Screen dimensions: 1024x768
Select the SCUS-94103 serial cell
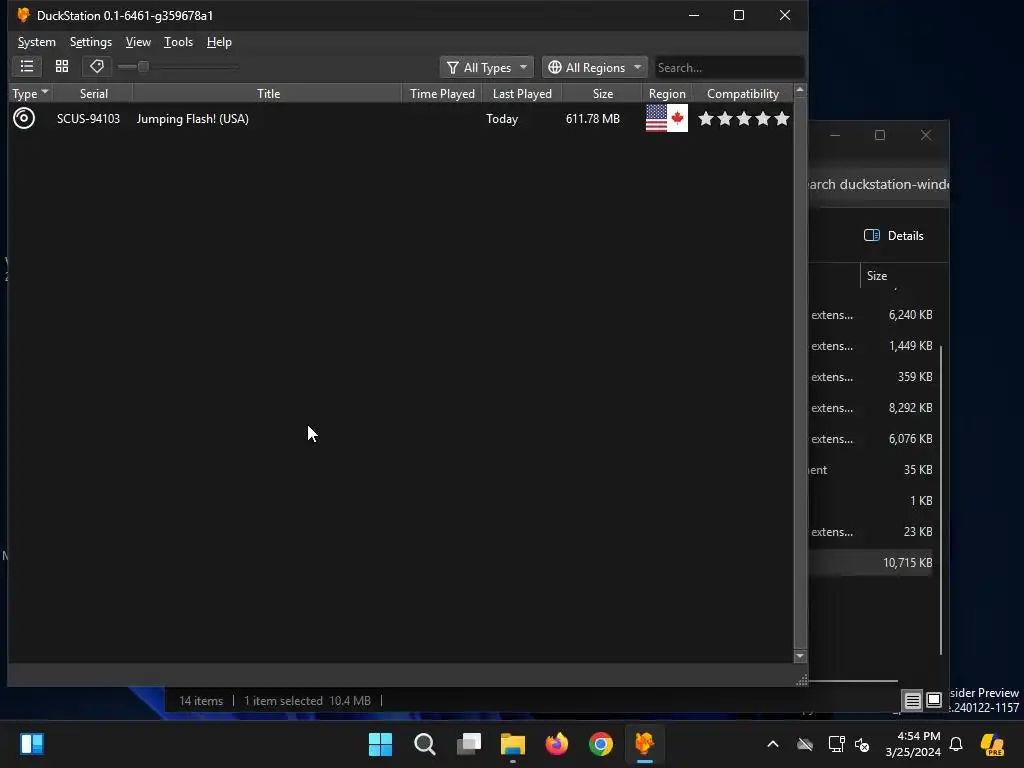(x=88, y=119)
